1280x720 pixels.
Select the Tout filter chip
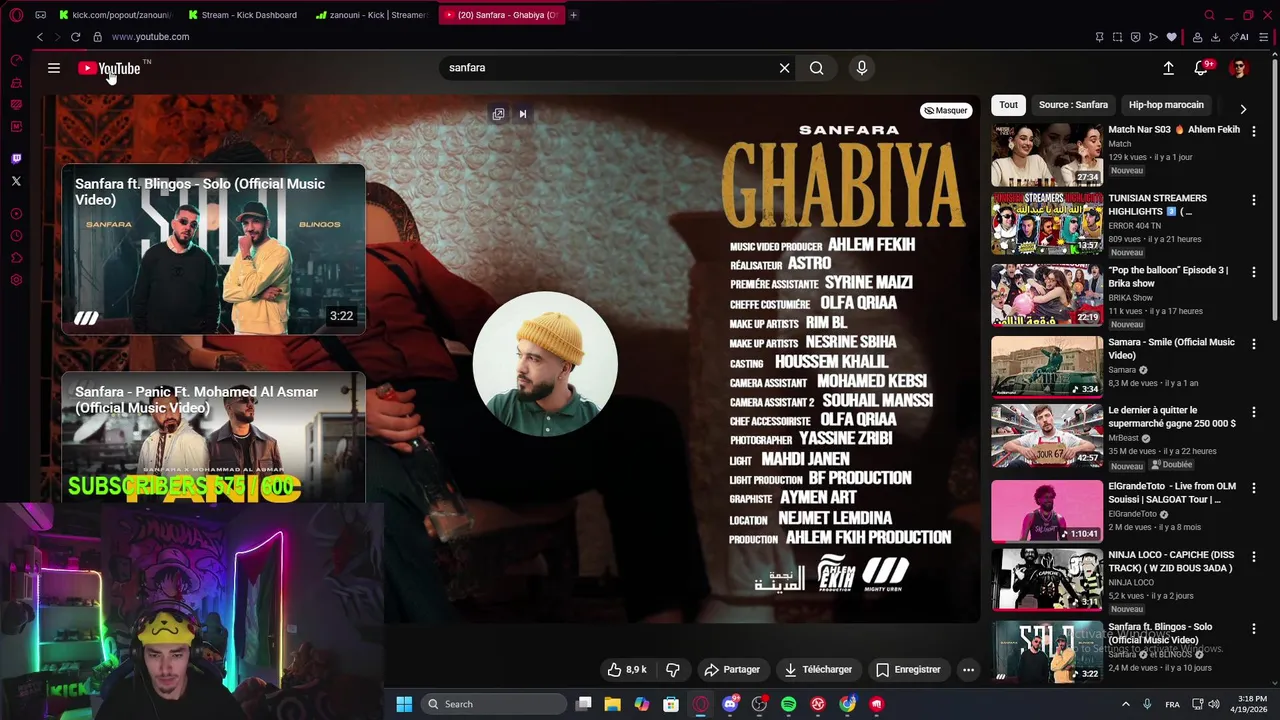click(x=1008, y=105)
